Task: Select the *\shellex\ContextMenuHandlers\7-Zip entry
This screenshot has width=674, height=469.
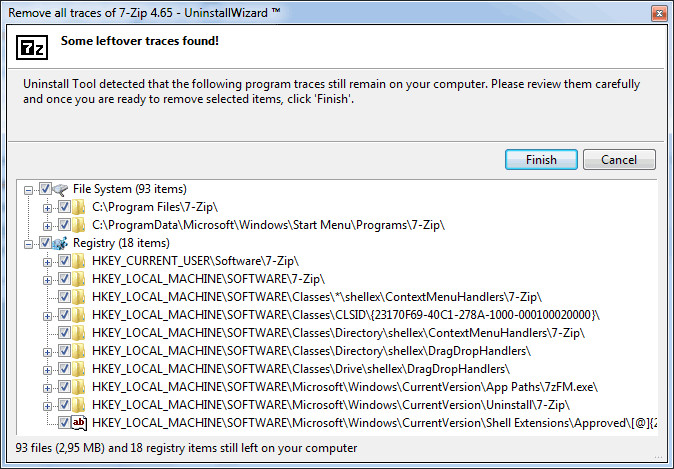Action: pyautogui.click(x=317, y=297)
